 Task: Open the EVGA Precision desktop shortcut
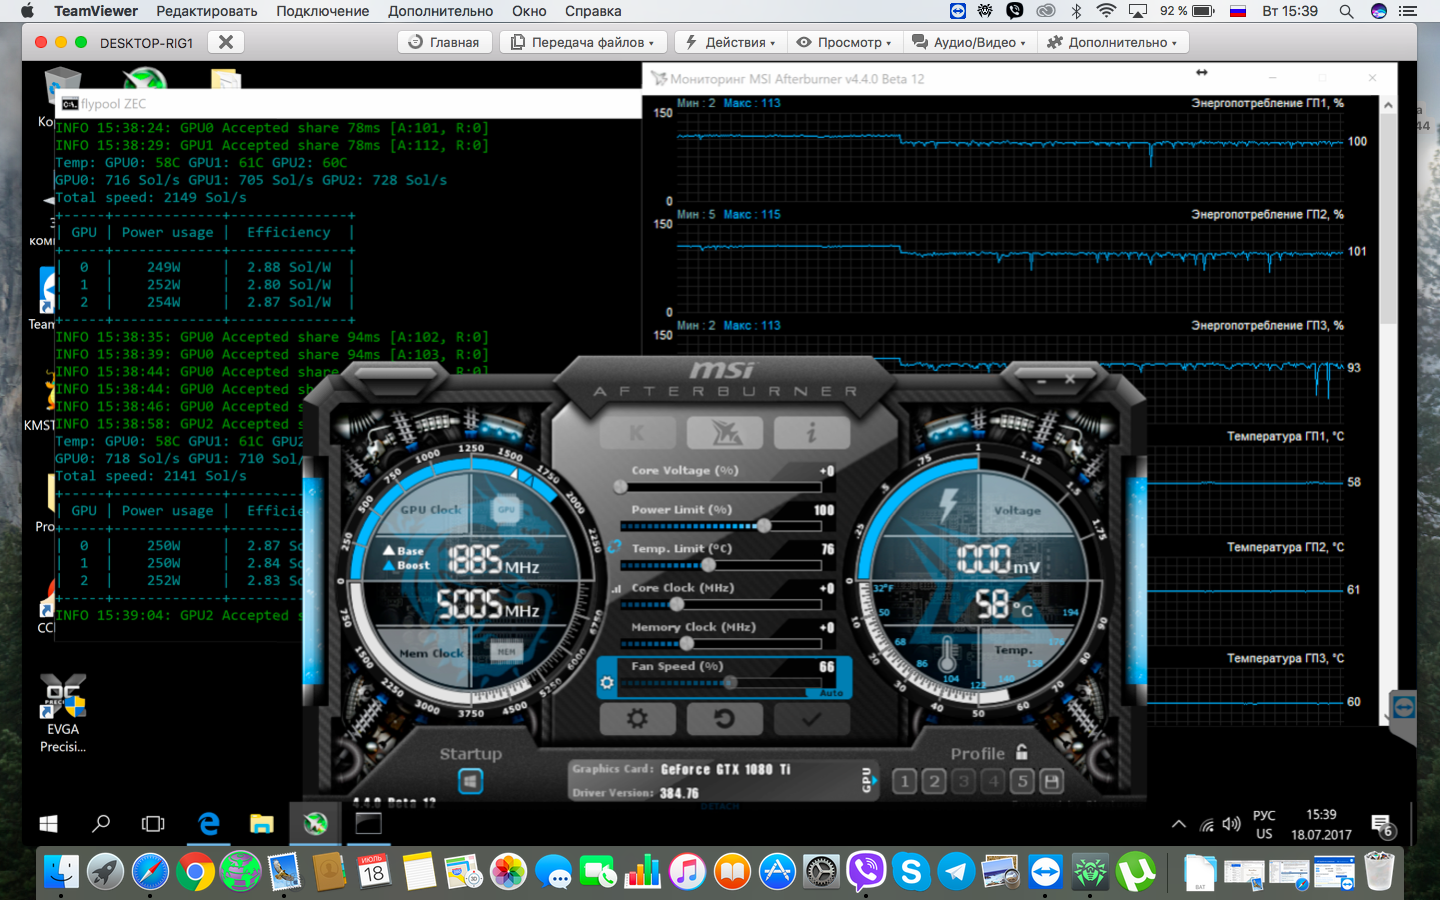[x=63, y=713]
